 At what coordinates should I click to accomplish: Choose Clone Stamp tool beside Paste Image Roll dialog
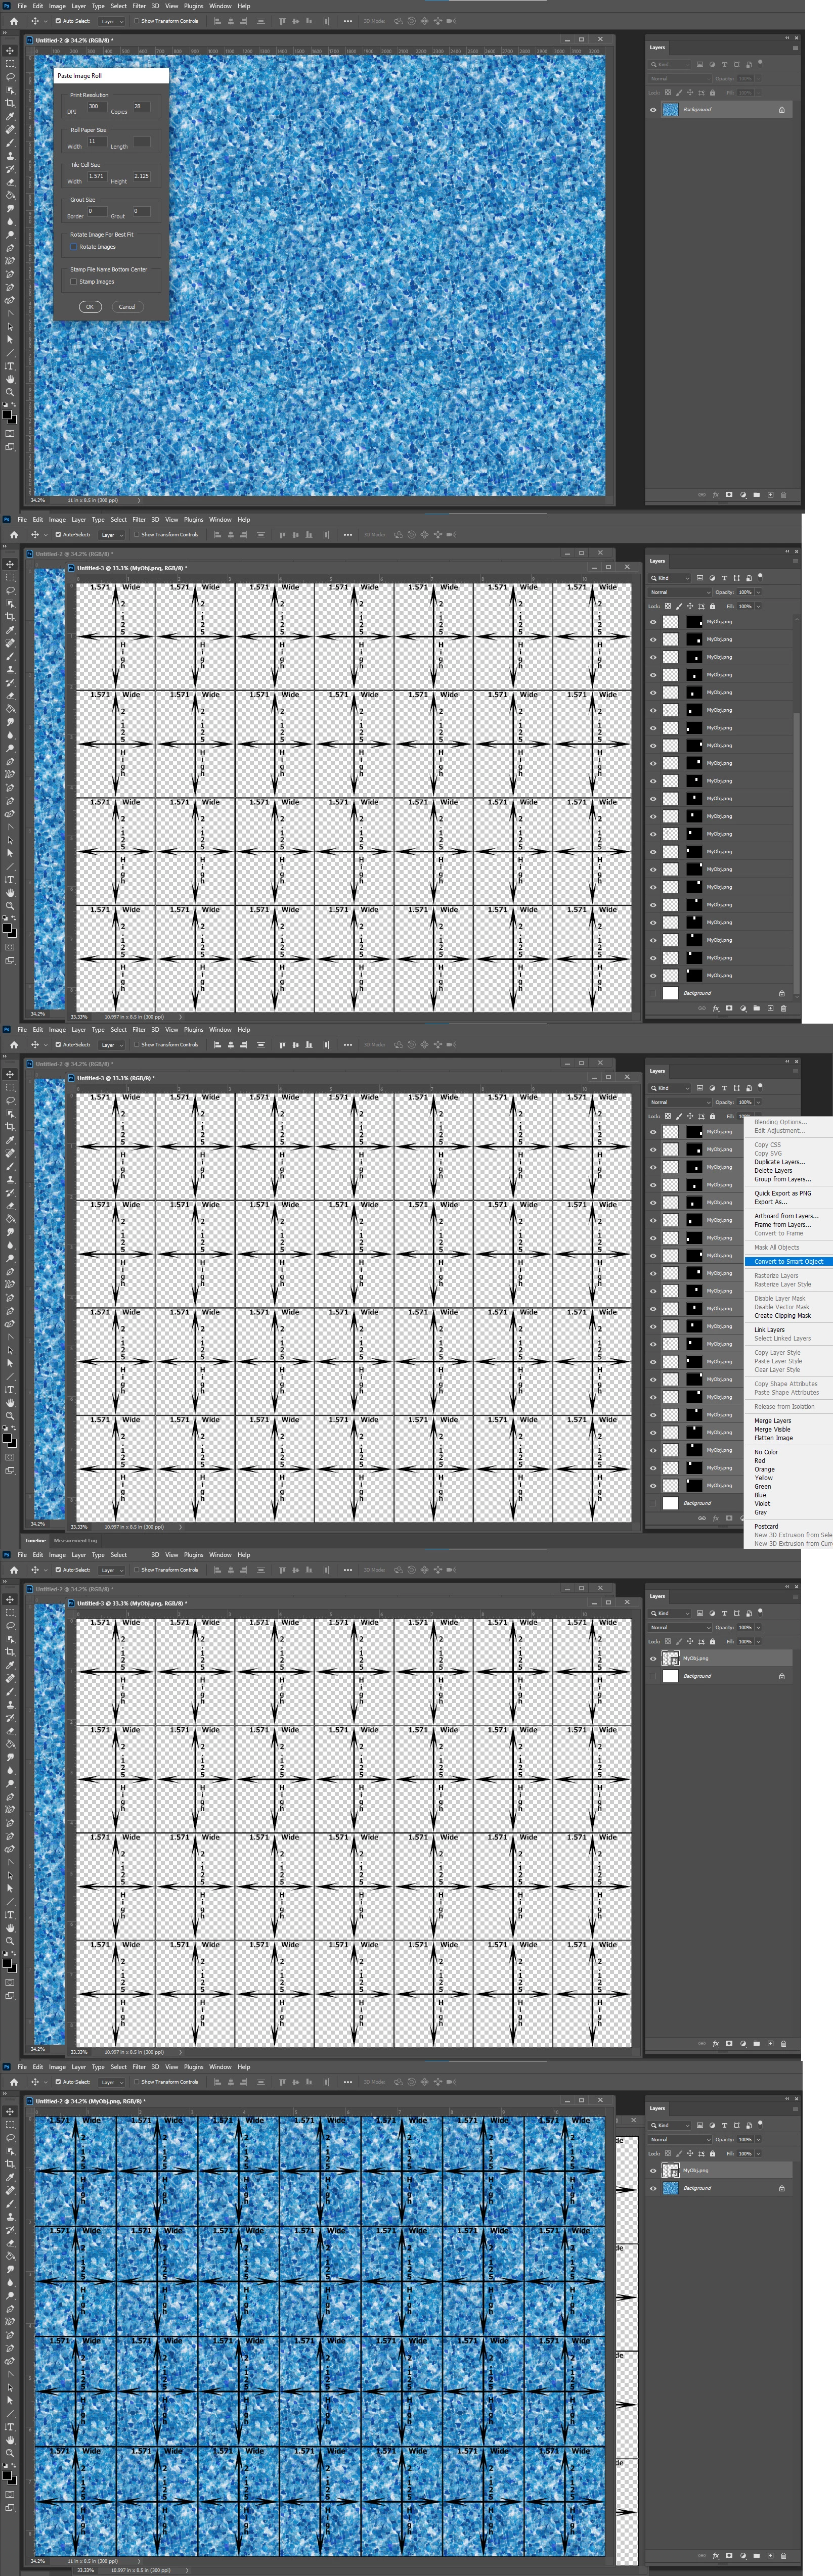[10, 155]
